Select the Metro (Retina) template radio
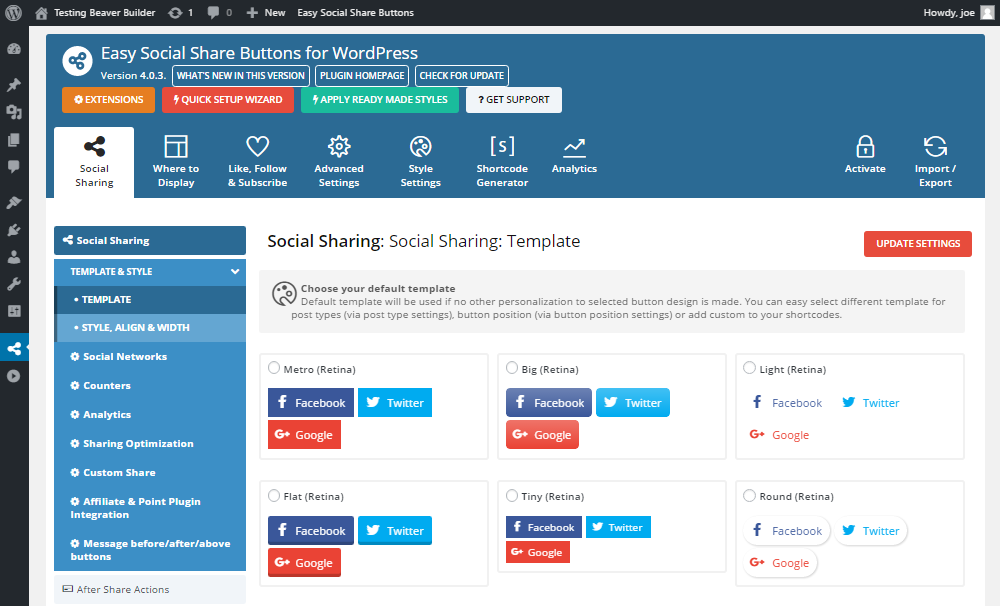This screenshot has width=1000, height=606. [x=274, y=368]
